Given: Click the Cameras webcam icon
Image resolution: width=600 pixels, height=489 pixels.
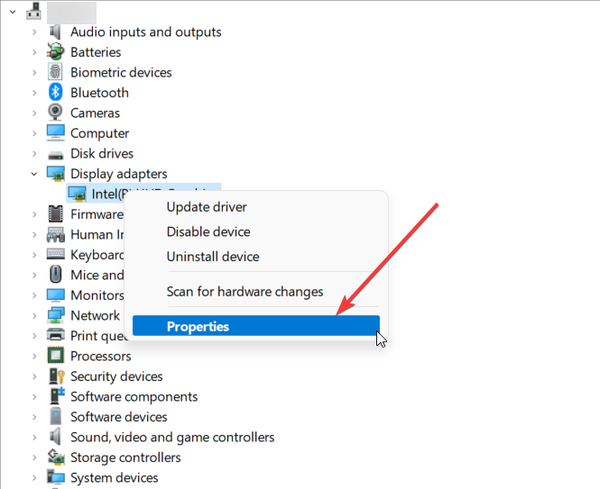Looking at the screenshot, I should (x=57, y=113).
